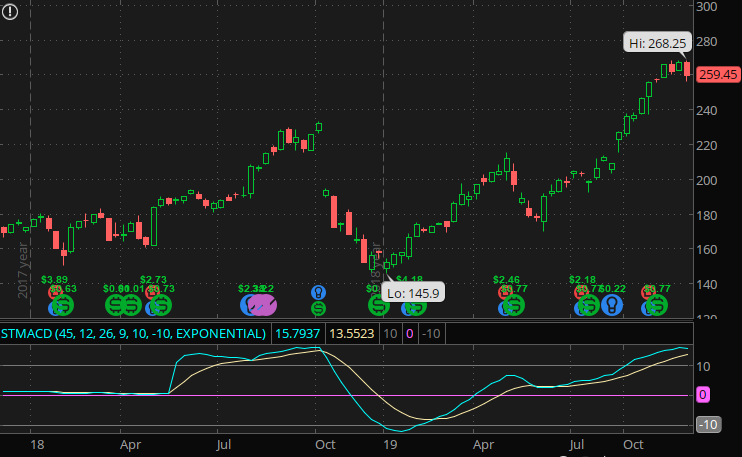Viewport: 742px width, 457px height.
Task: Click the earnings icon under the $2.18 label
Action: (581, 293)
